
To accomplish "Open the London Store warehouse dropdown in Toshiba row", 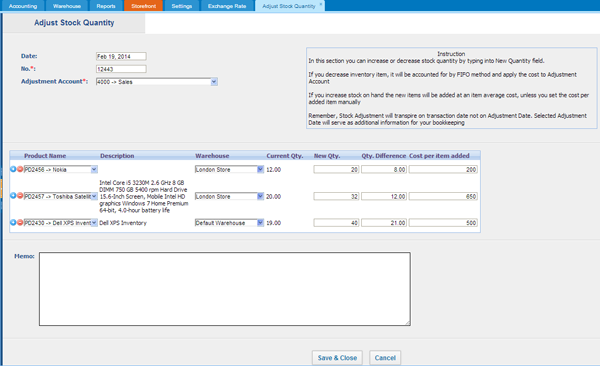I will tap(260, 196).
